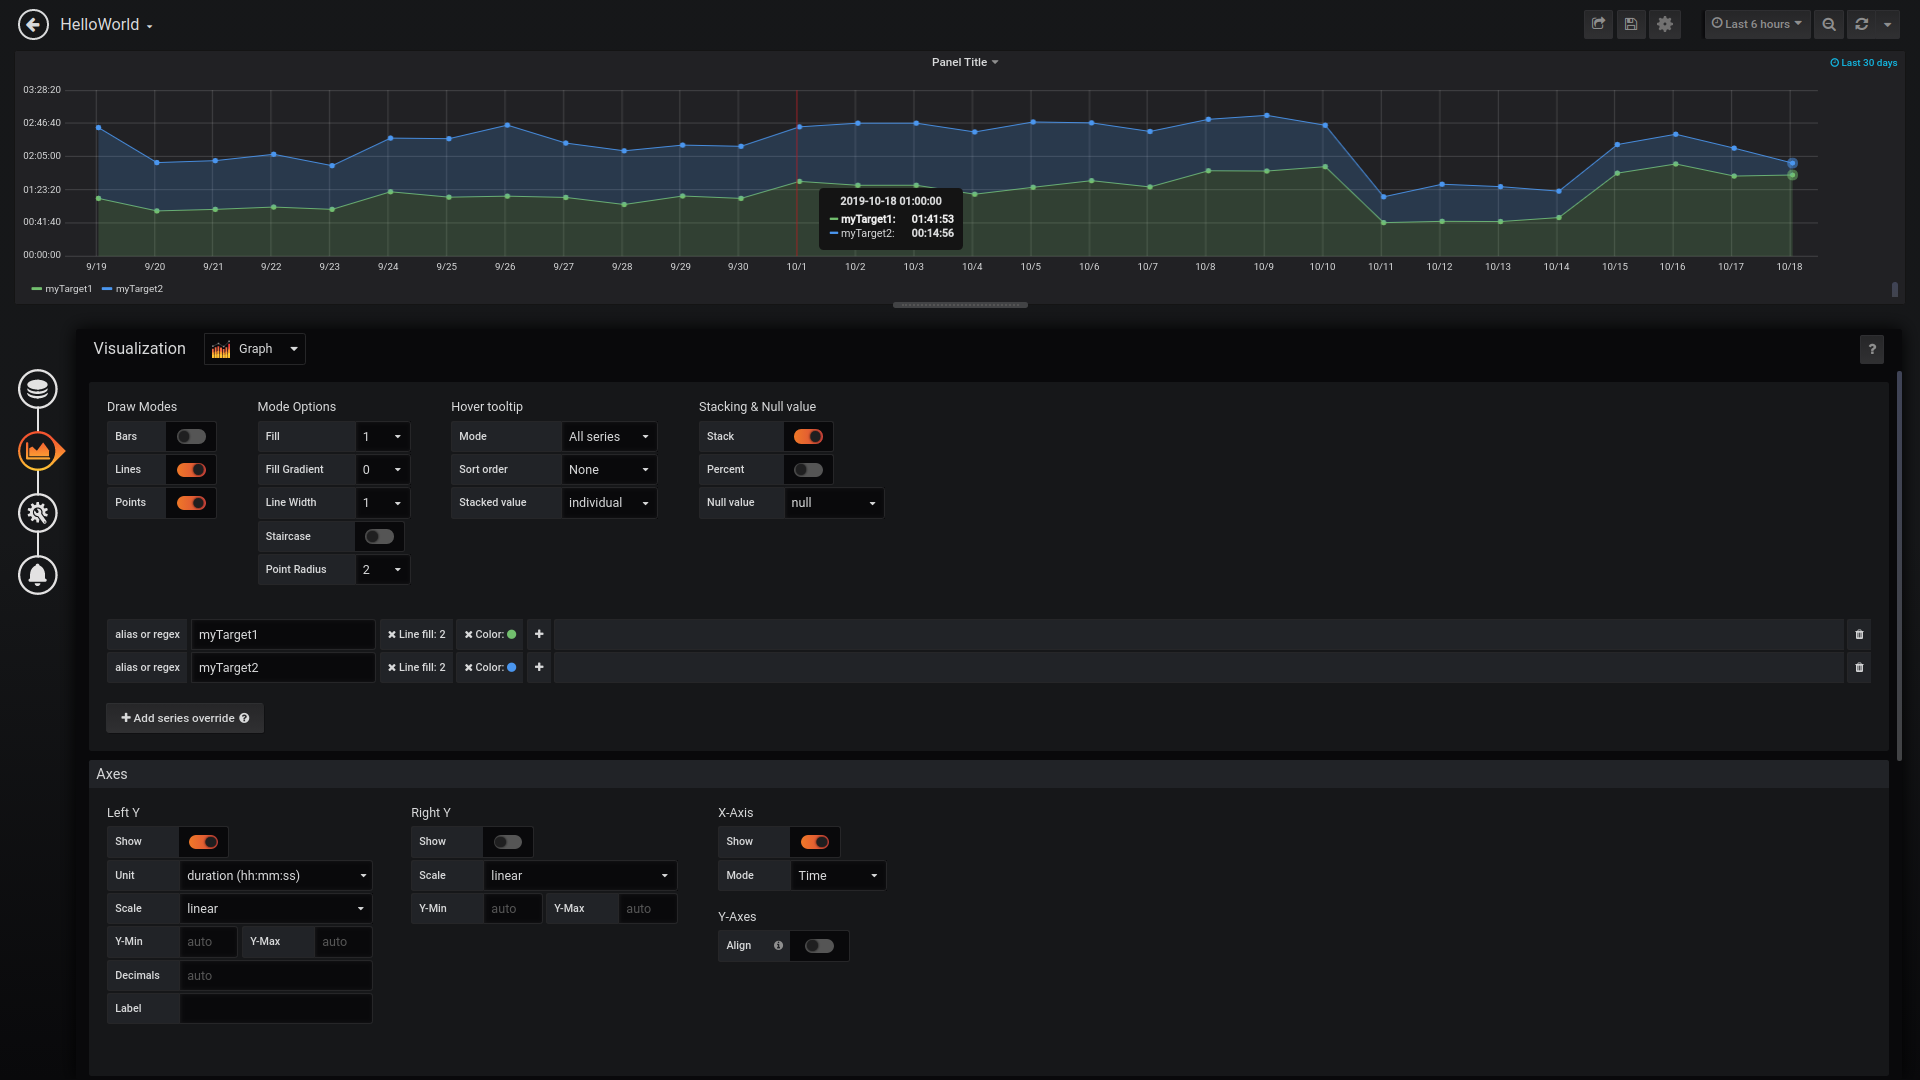This screenshot has width=1920, height=1080.
Task: Click the blue myTarget2 color swatch
Action: point(512,668)
